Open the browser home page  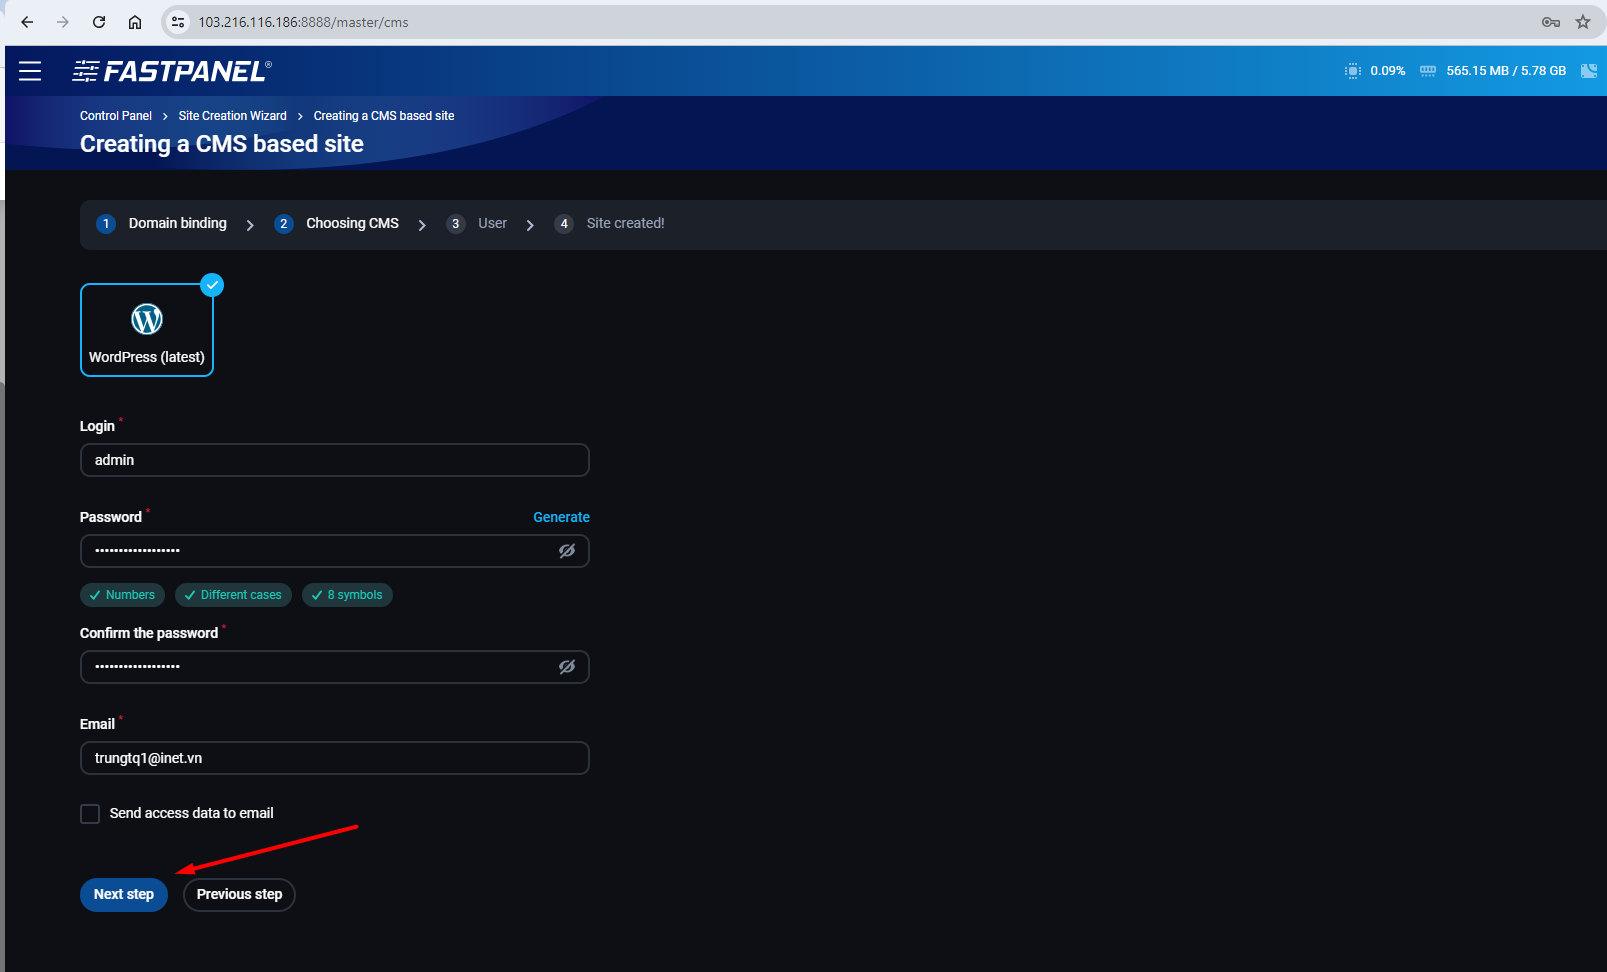[135, 22]
